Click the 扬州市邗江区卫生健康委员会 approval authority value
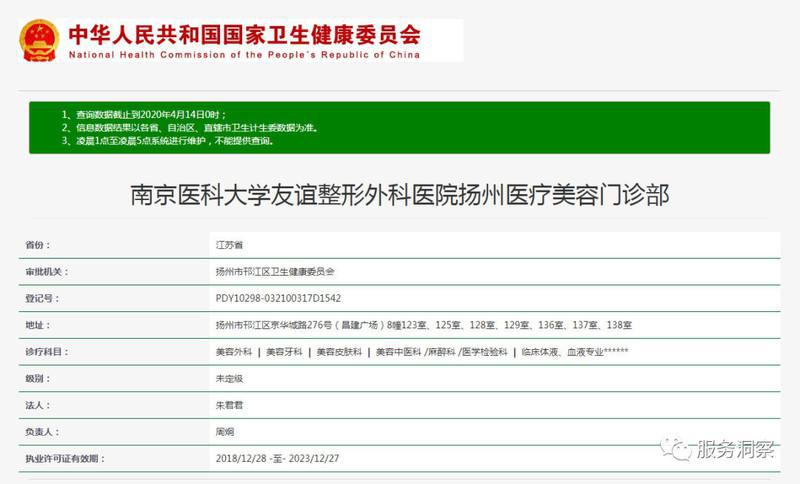800x484 pixels. 275,271
